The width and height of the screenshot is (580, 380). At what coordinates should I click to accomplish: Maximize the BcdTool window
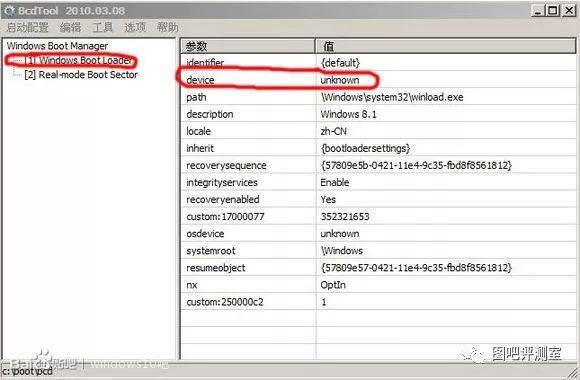553,11
